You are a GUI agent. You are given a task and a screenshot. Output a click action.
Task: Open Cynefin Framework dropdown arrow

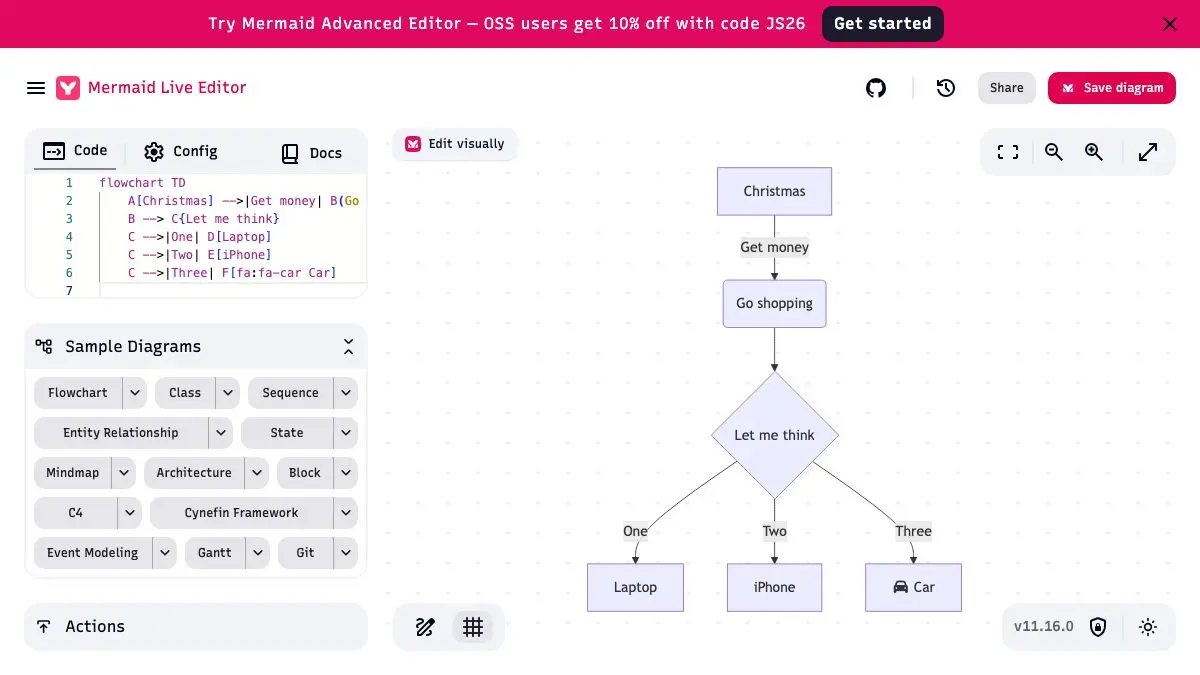tap(345, 513)
